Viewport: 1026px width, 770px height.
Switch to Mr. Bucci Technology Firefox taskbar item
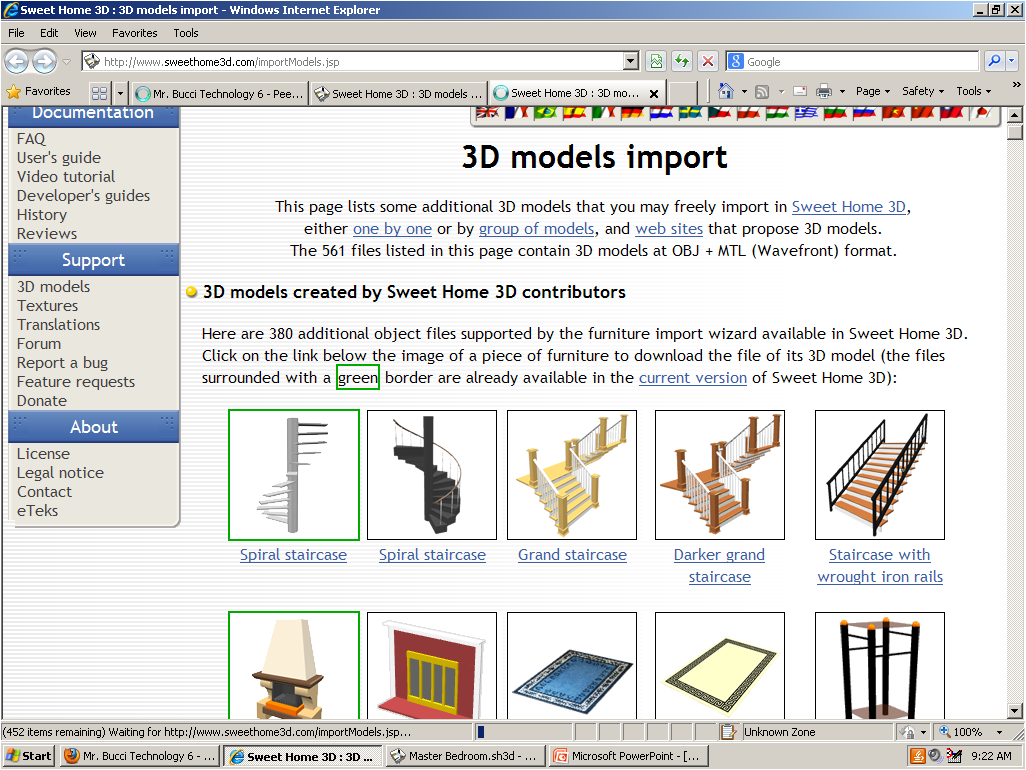141,756
